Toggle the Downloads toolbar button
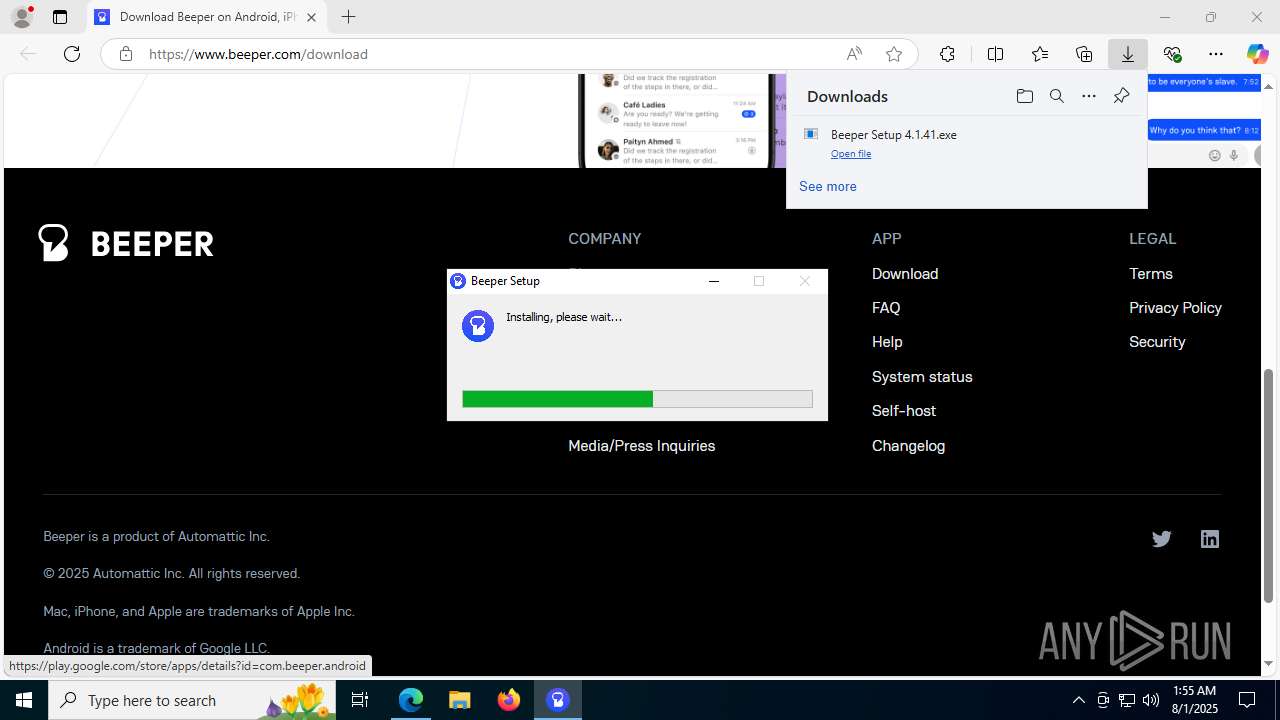Screen dimensions: 1280x720 click(1128, 54)
